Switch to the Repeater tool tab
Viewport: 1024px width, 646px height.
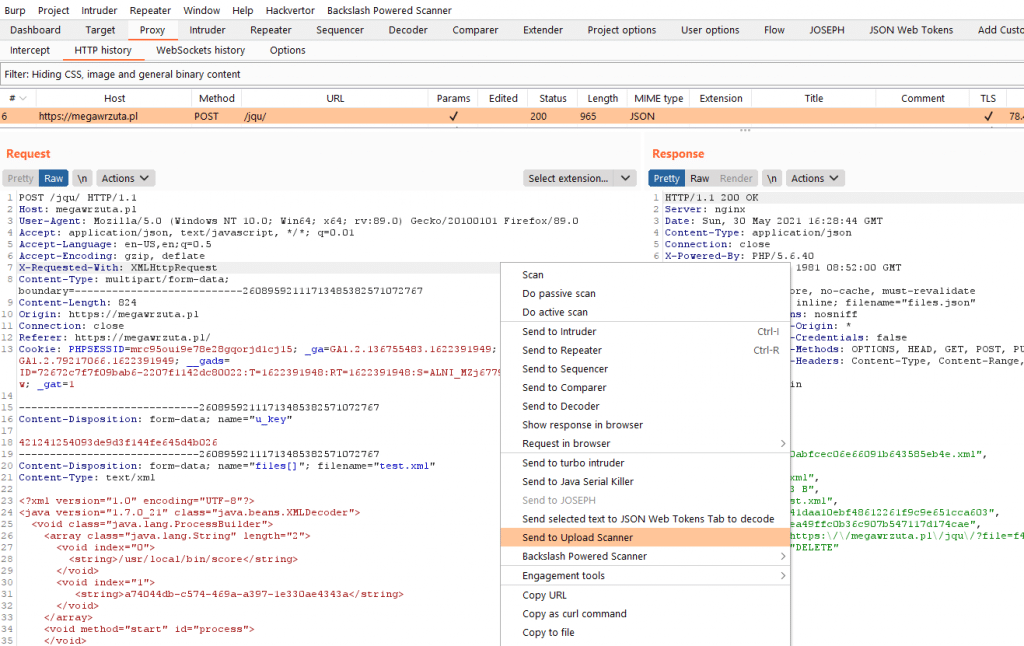coord(270,30)
